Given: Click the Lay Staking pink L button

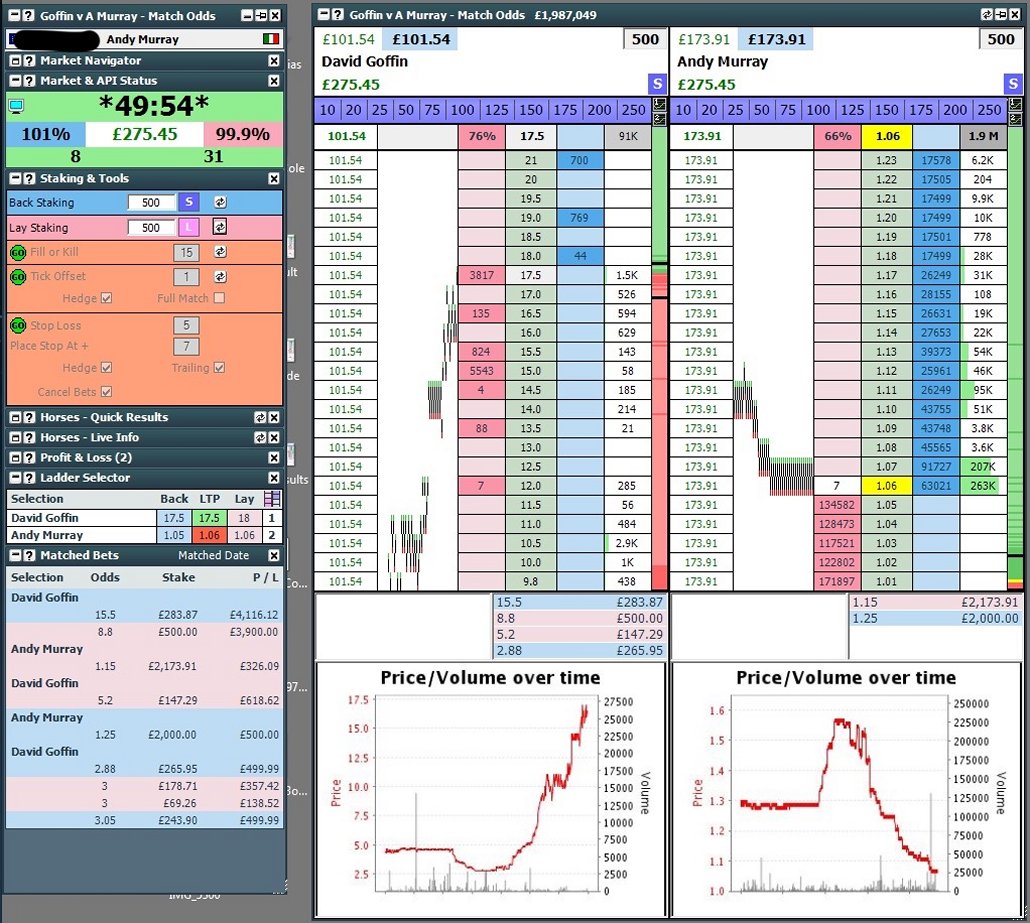Looking at the screenshot, I should 189,227.
